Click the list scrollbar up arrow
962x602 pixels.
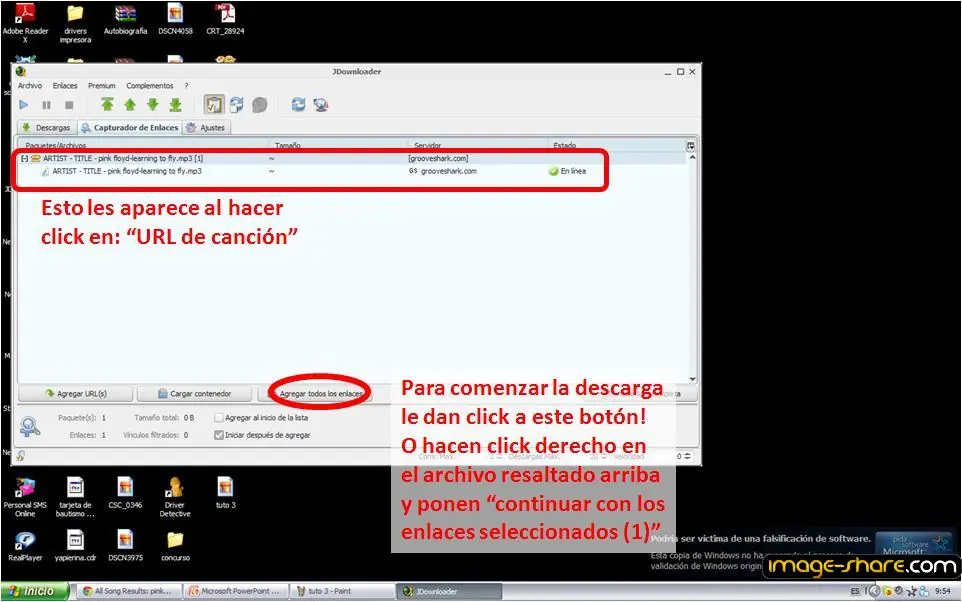click(692, 158)
